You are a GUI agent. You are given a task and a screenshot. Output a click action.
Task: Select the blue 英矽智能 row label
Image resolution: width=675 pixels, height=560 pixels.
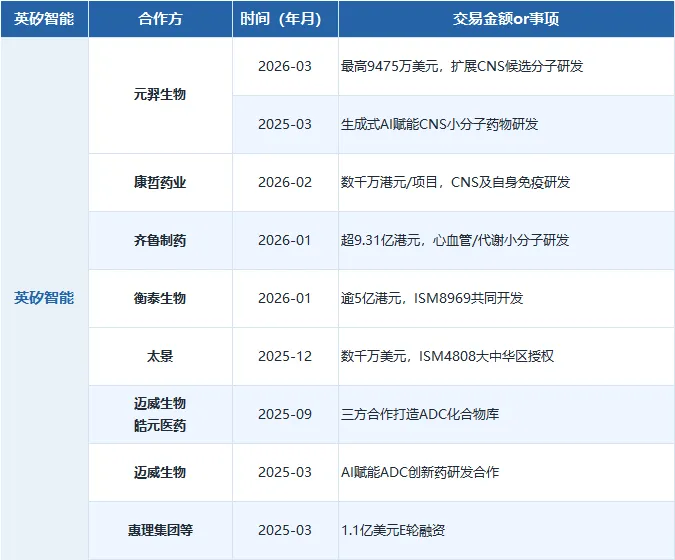[x=44, y=298]
